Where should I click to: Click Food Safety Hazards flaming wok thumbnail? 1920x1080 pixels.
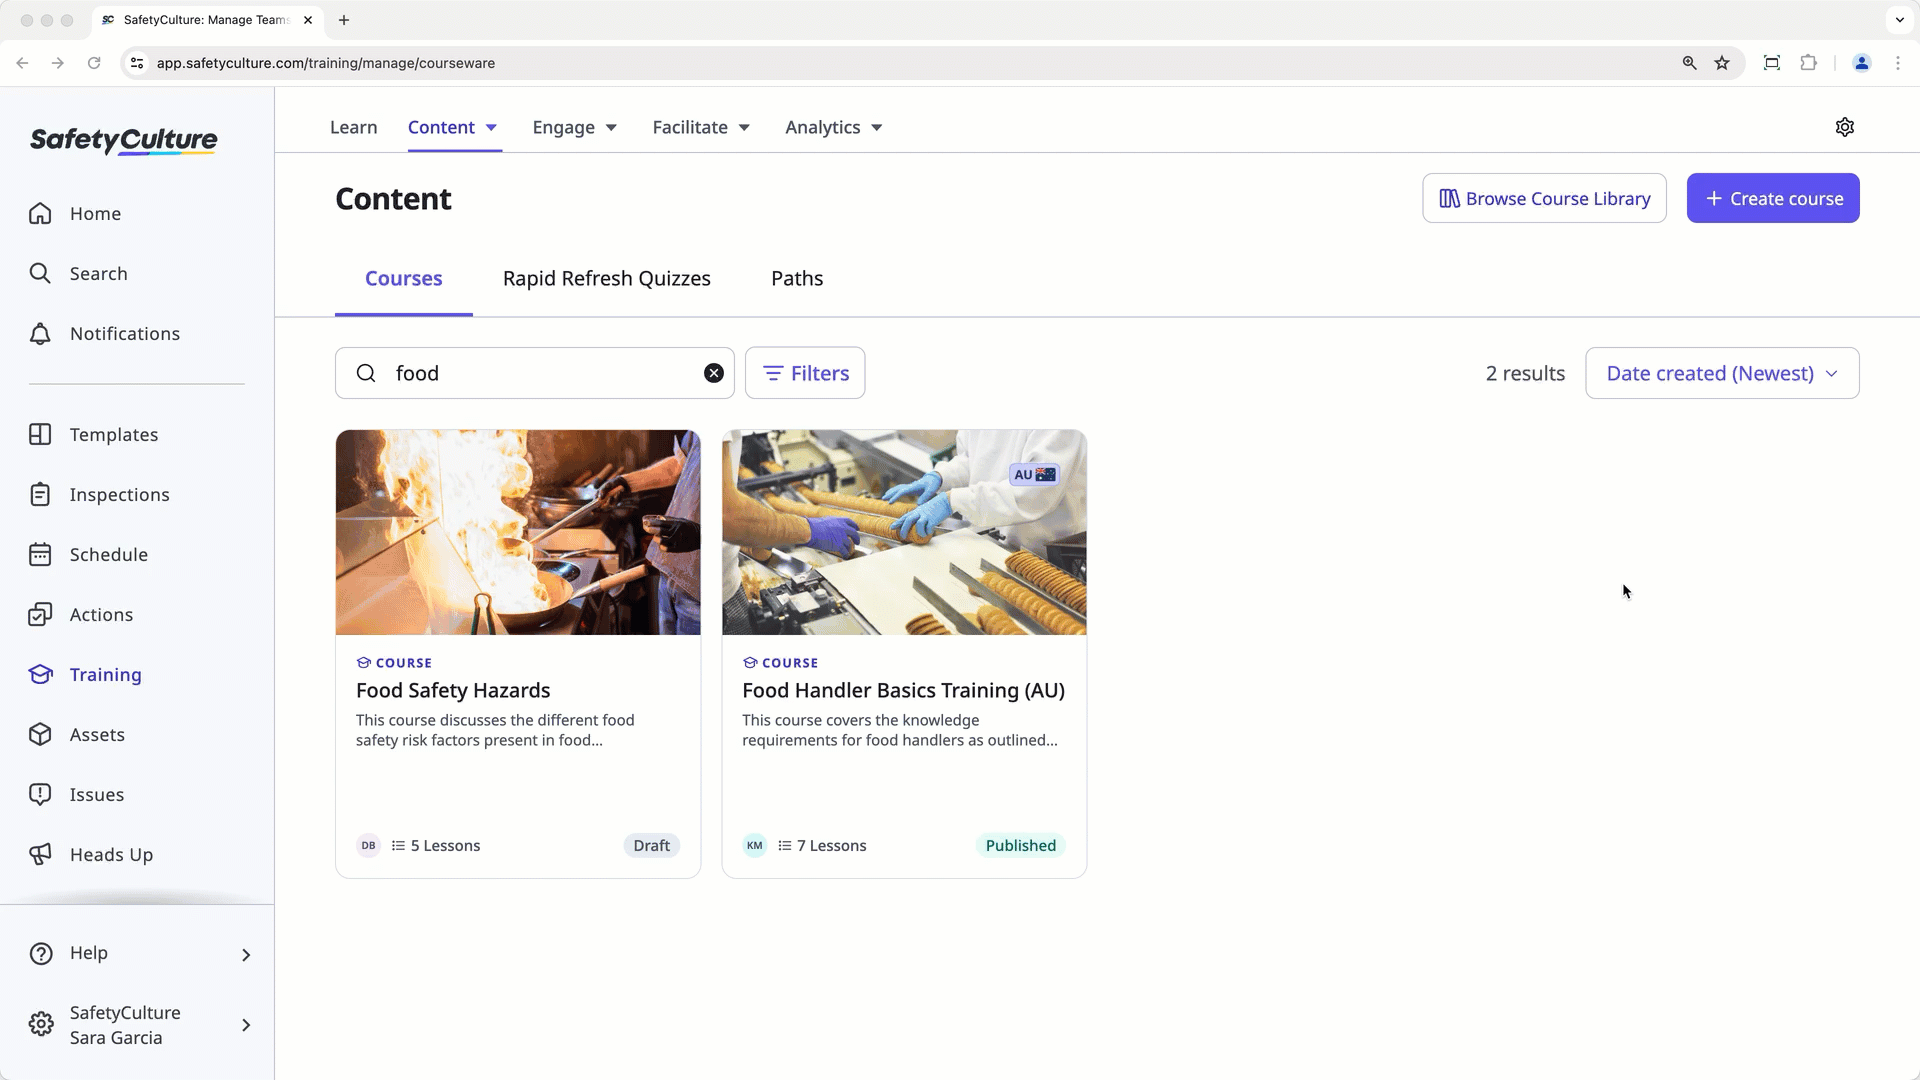[518, 532]
